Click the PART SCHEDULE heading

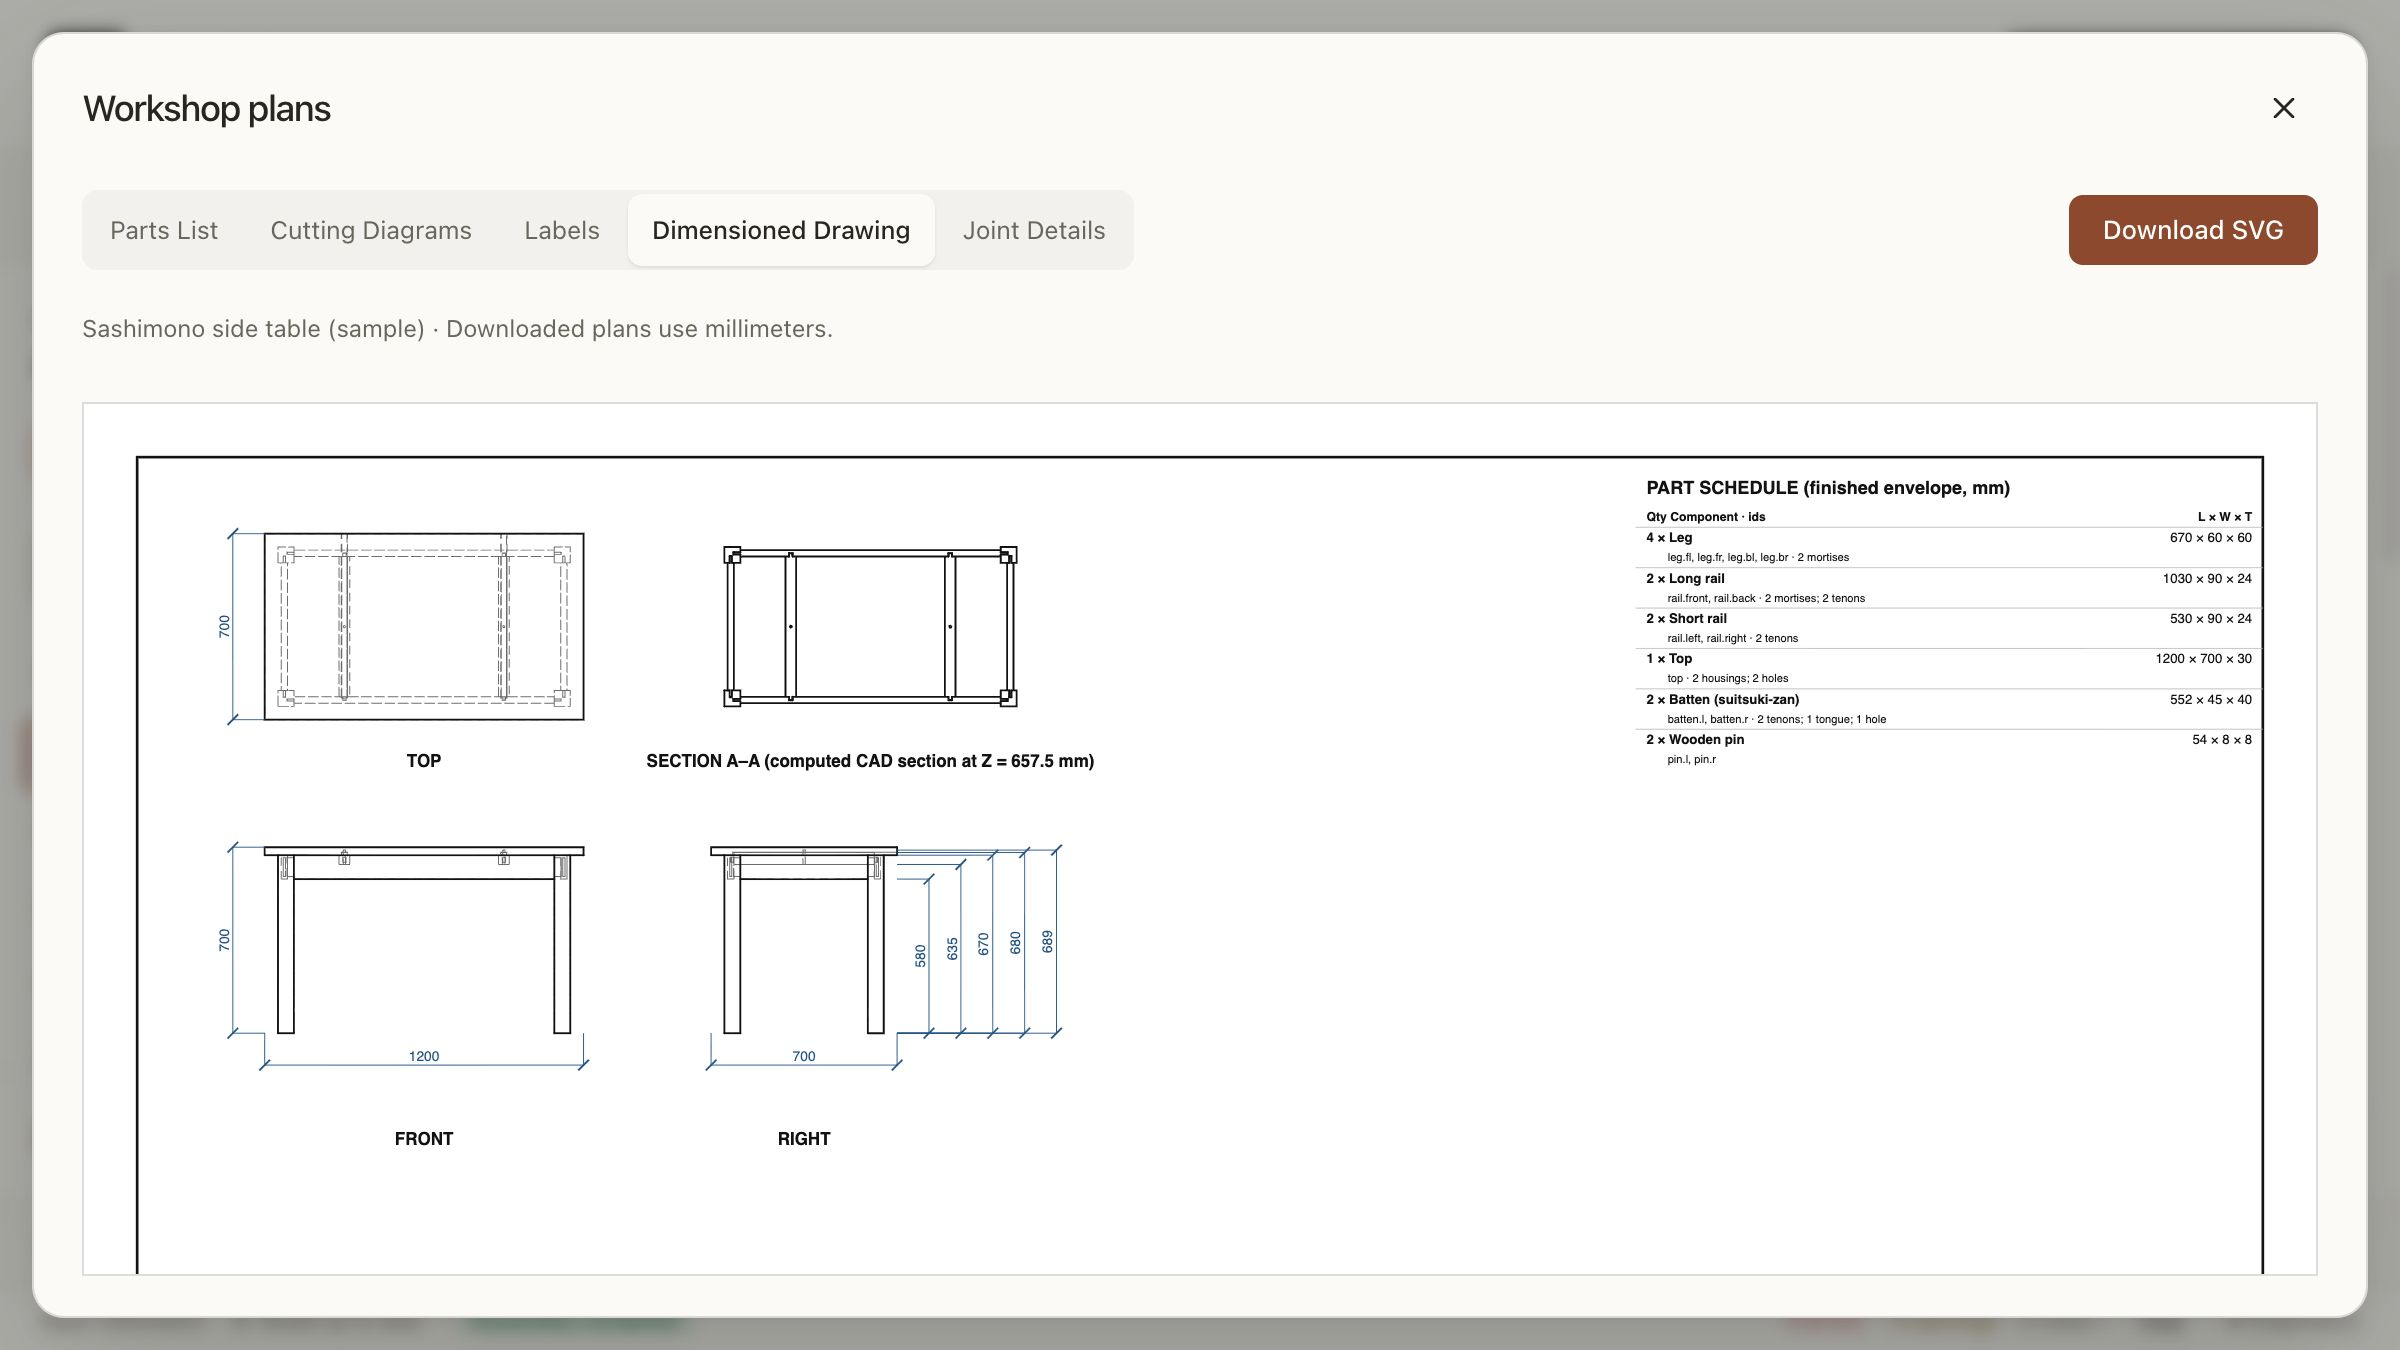(1828, 488)
